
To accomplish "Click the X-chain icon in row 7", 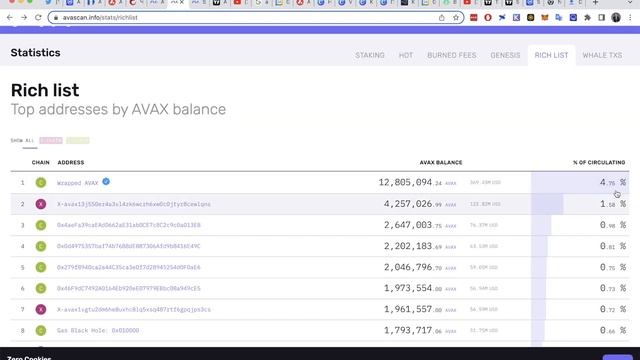I will (x=41, y=309).
